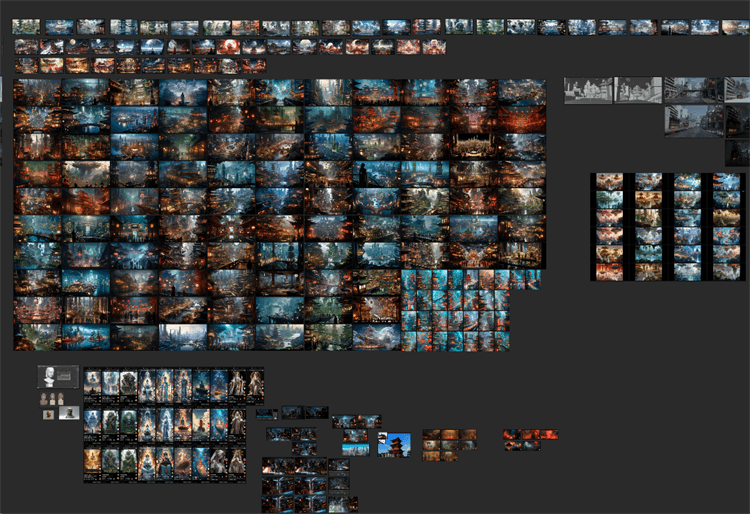The width and height of the screenshot is (750, 514).
Task: Click the second grayscale city sketch thumbnail
Action: [x=637, y=90]
